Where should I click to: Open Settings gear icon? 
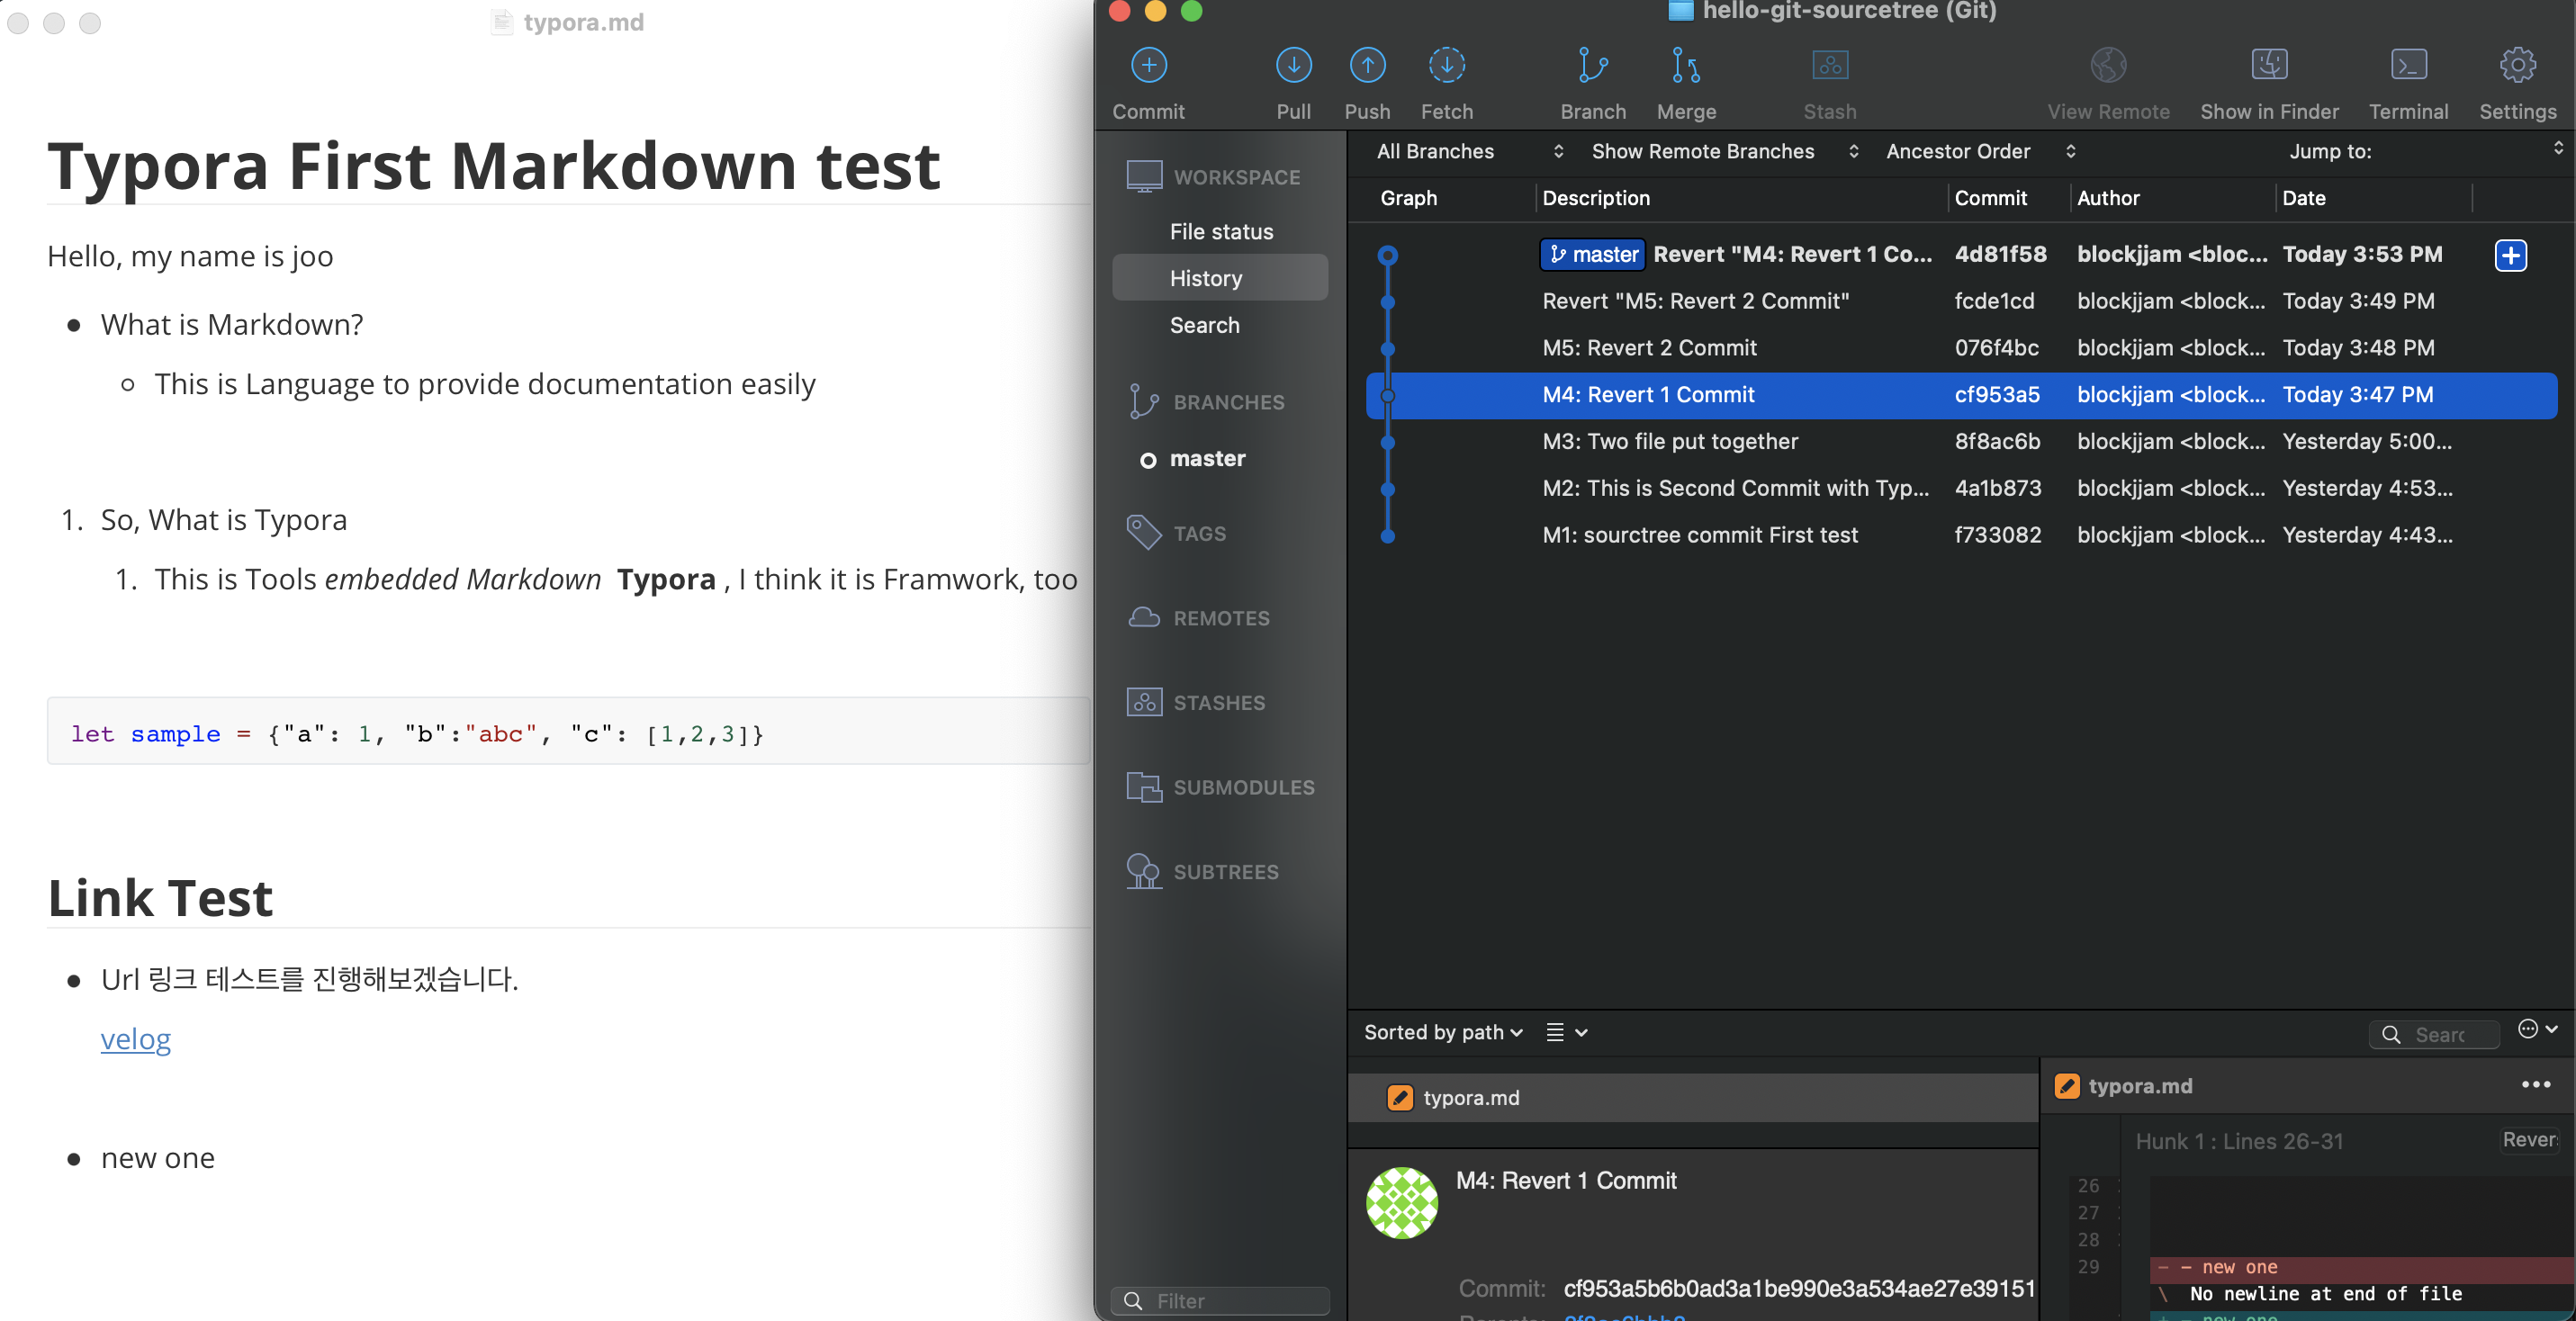pos(2517,66)
